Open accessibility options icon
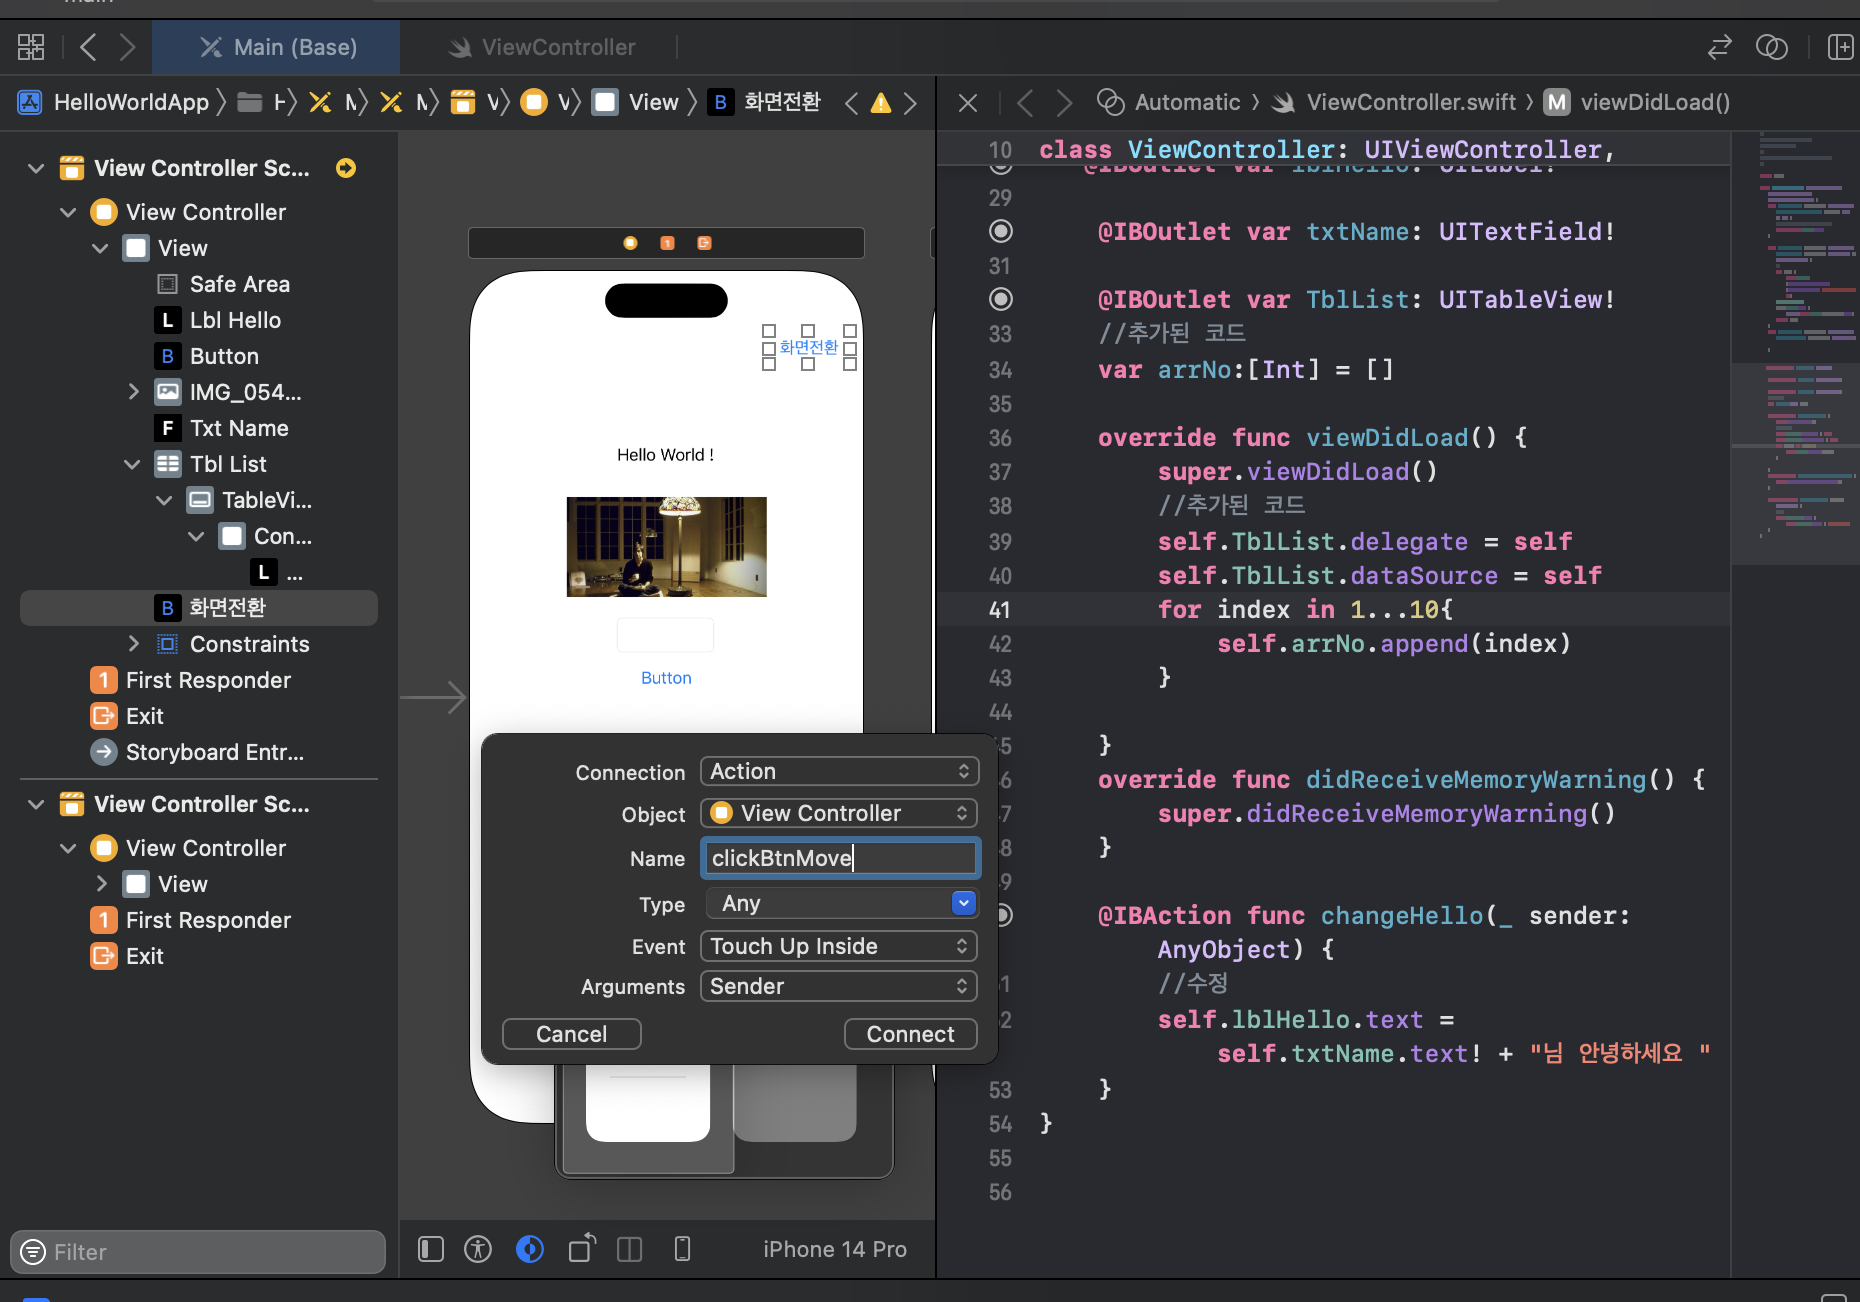This screenshot has width=1860, height=1302. click(x=478, y=1249)
